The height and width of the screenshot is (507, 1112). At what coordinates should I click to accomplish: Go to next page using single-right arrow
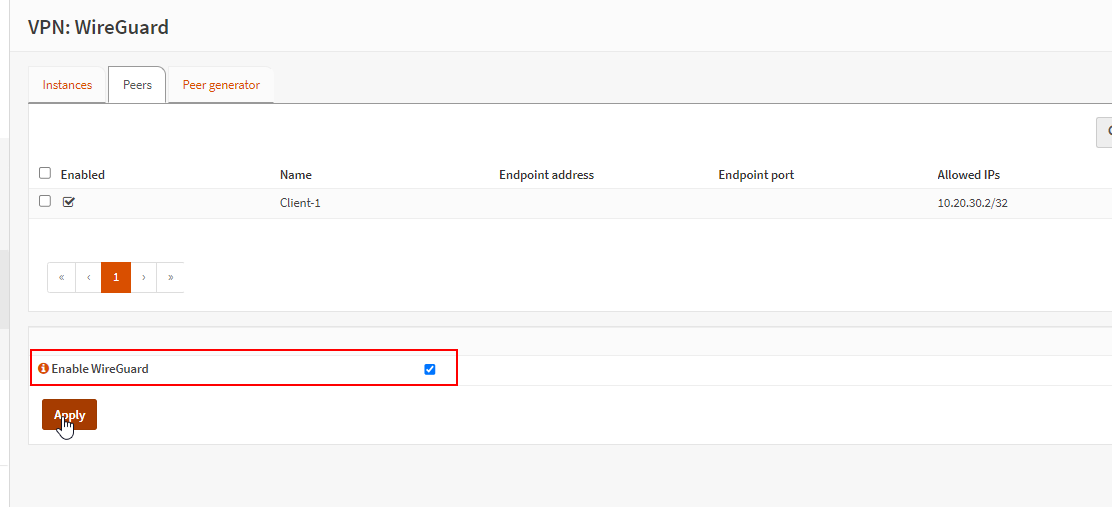[144, 277]
